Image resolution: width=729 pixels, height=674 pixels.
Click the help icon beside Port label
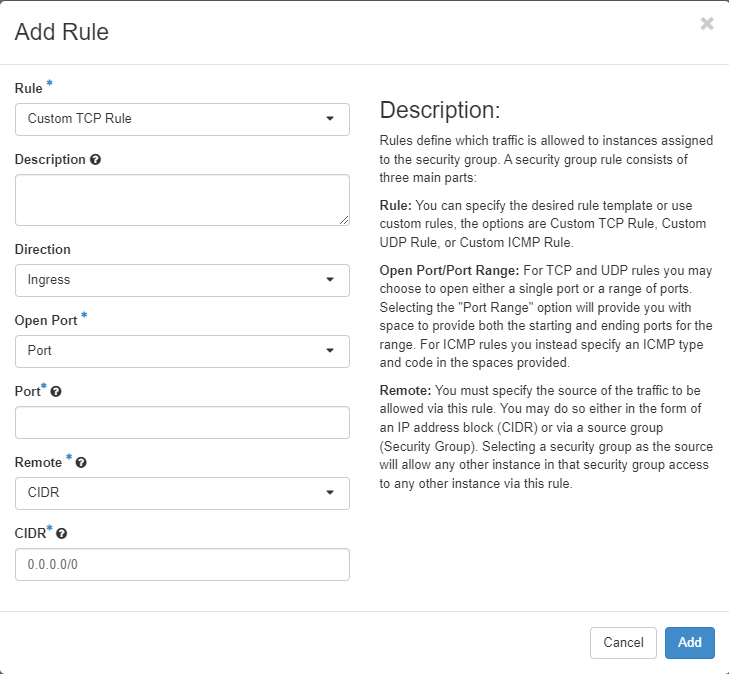click(56, 392)
